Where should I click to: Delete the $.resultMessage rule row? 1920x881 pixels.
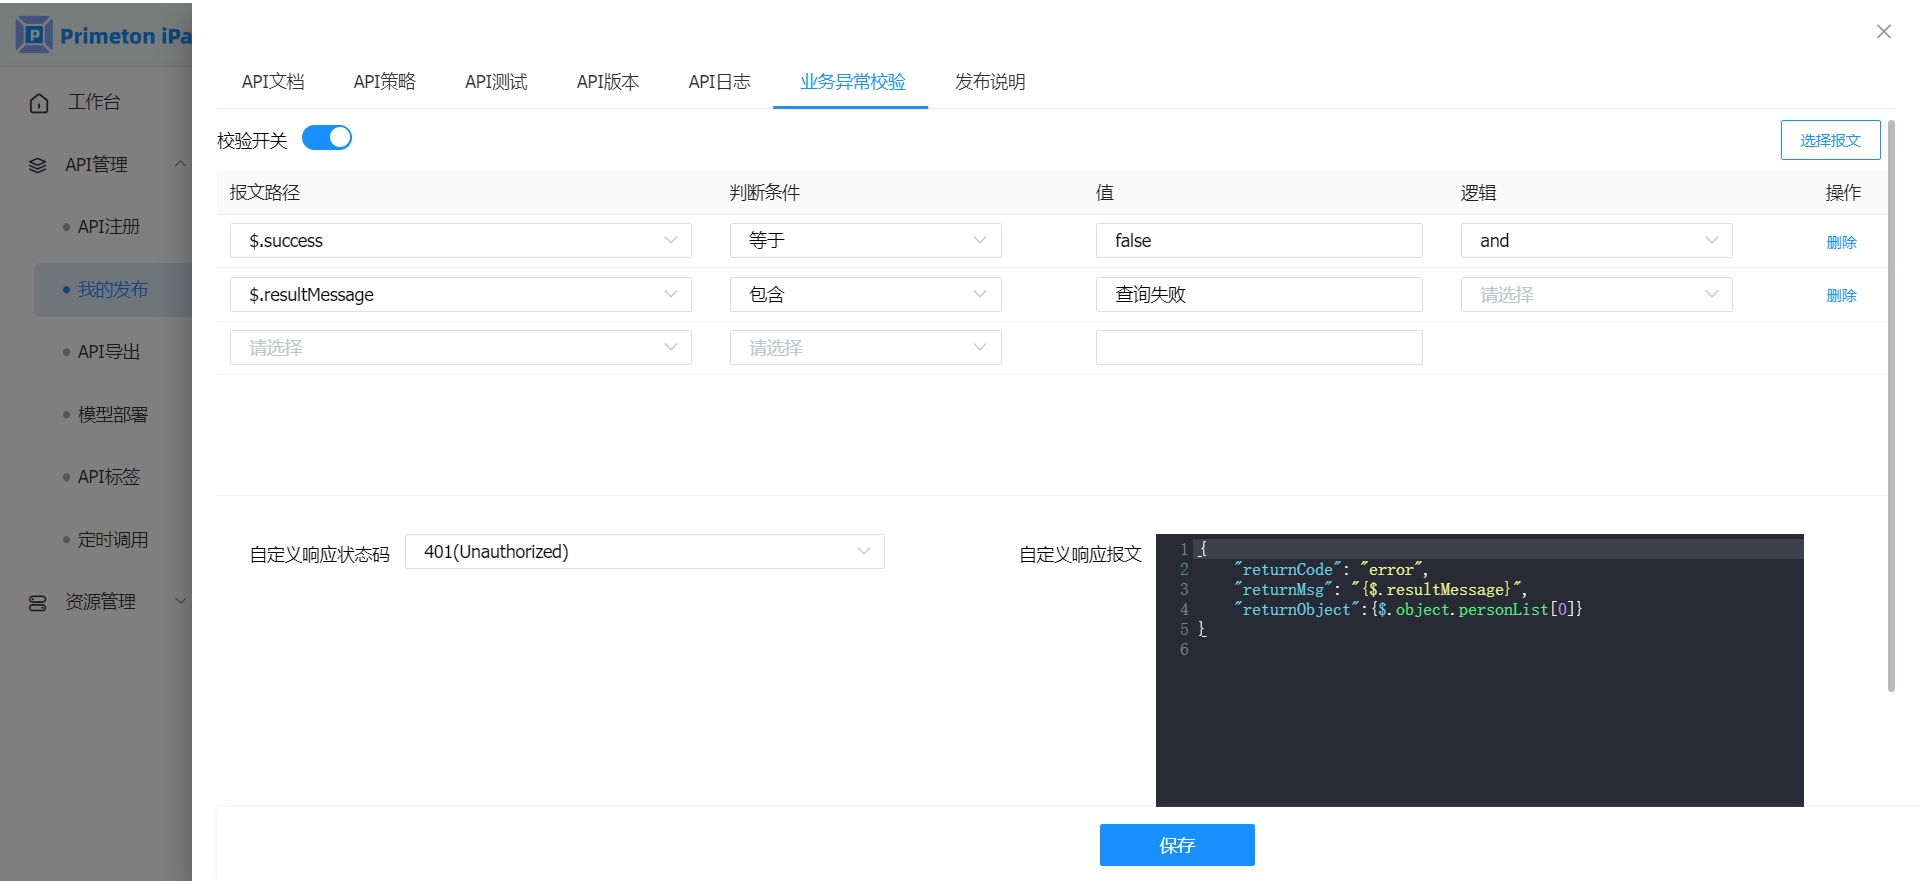coord(1840,296)
